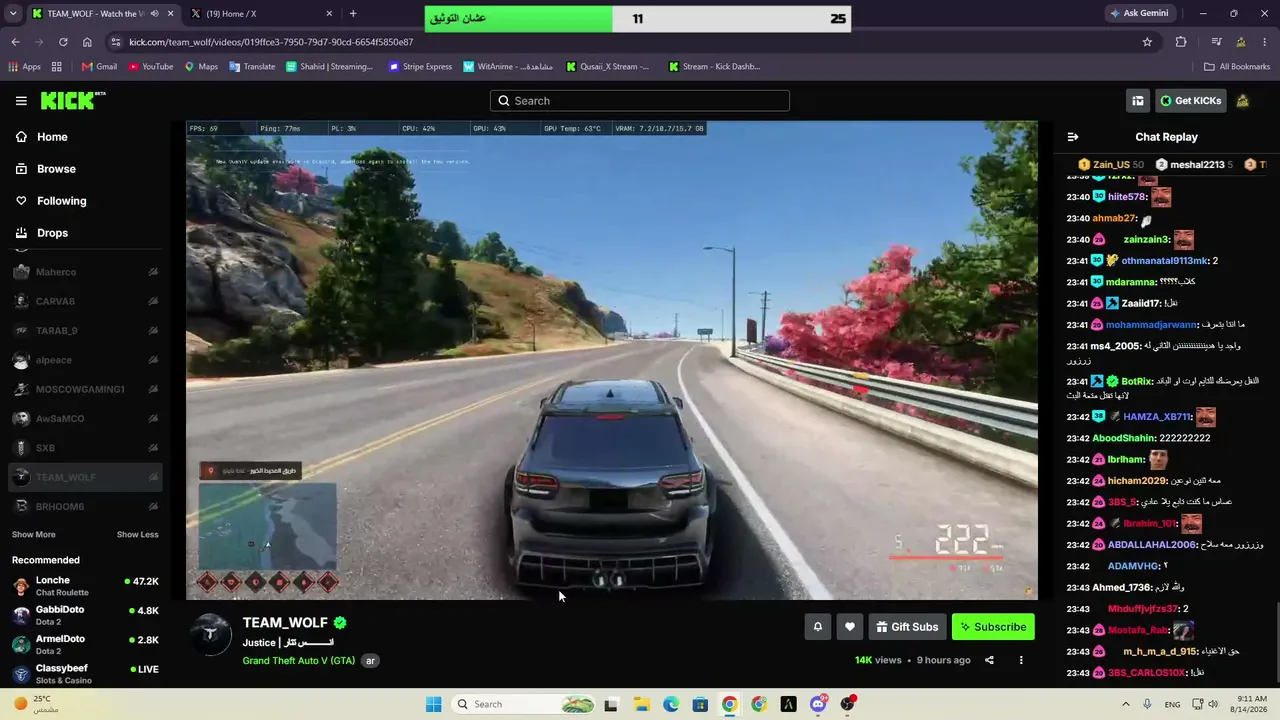This screenshot has height=720, width=1280.
Task: Open the Stream - Kick Dashboard bookmark
Action: pos(714,67)
